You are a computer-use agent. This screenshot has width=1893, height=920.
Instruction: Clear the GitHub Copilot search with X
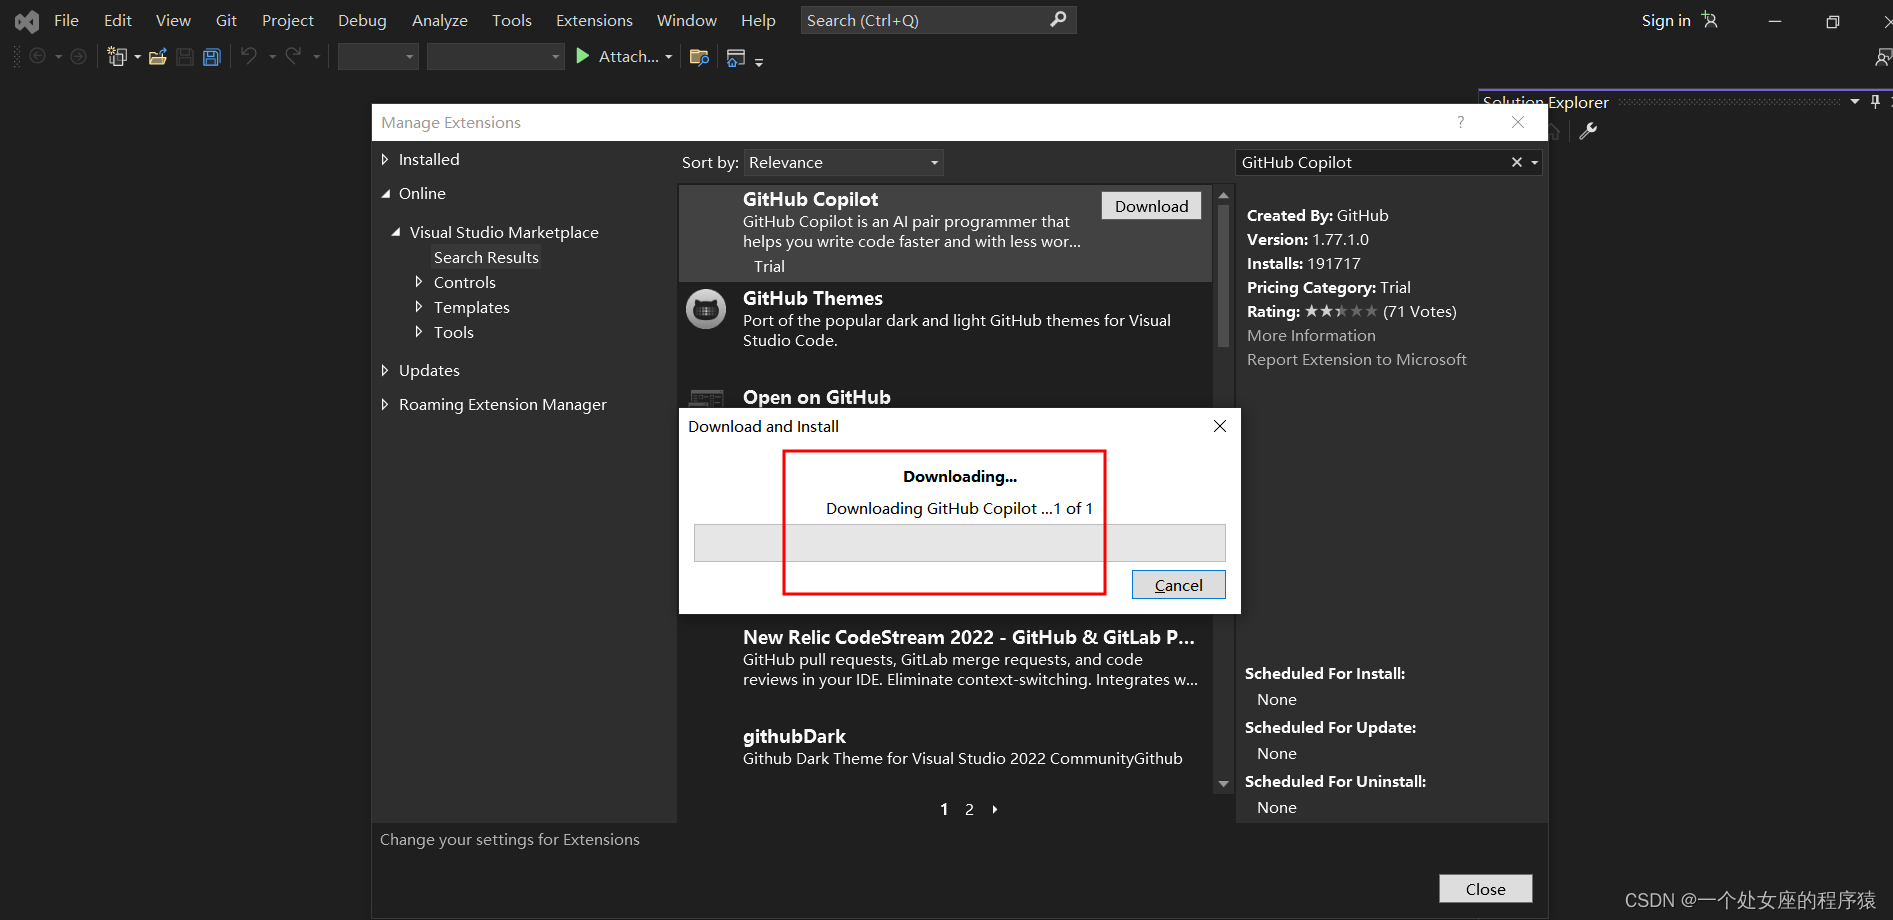click(1516, 162)
